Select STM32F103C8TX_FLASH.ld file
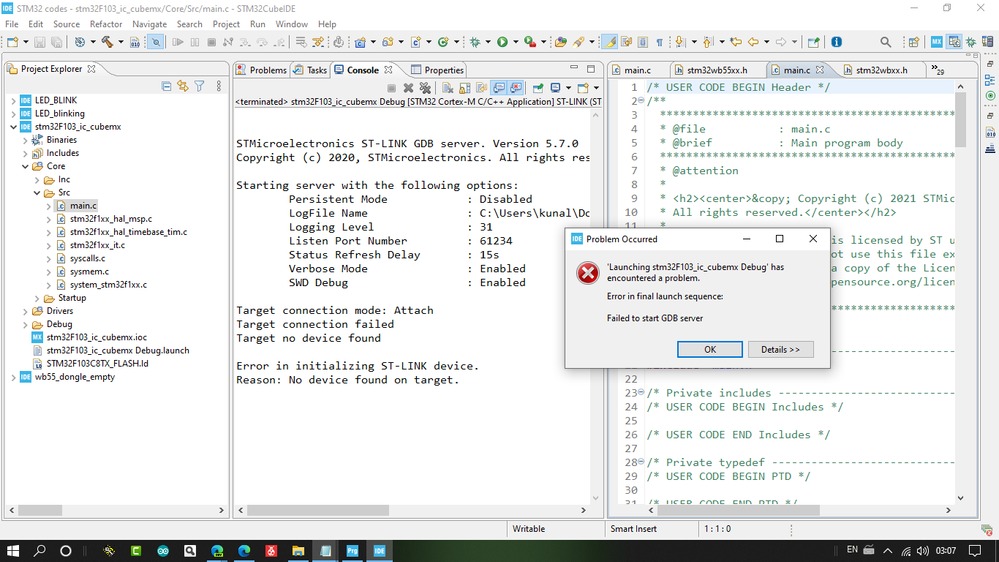 pos(97,364)
